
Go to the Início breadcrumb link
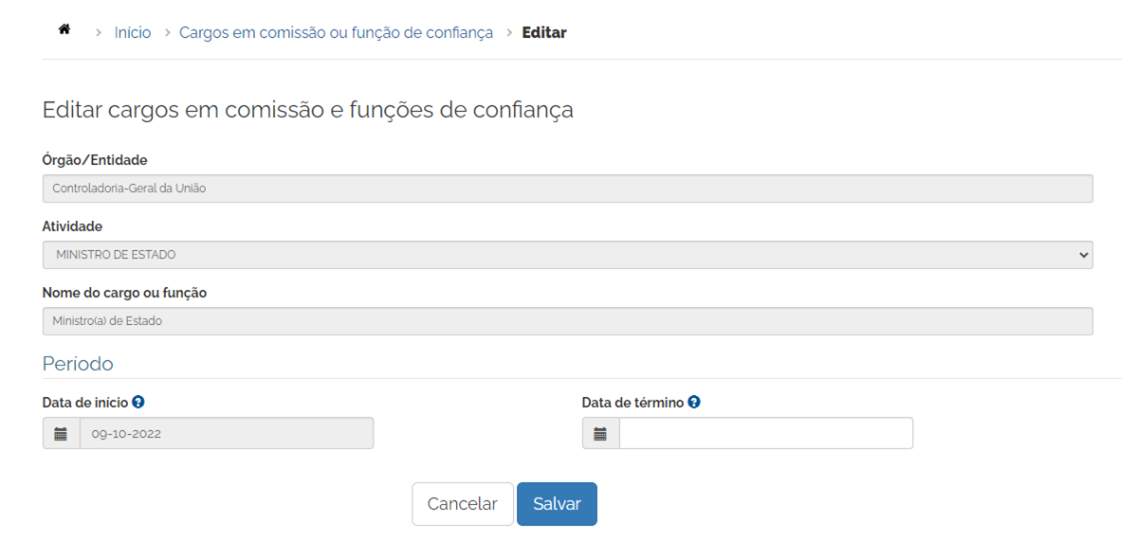[132, 33]
